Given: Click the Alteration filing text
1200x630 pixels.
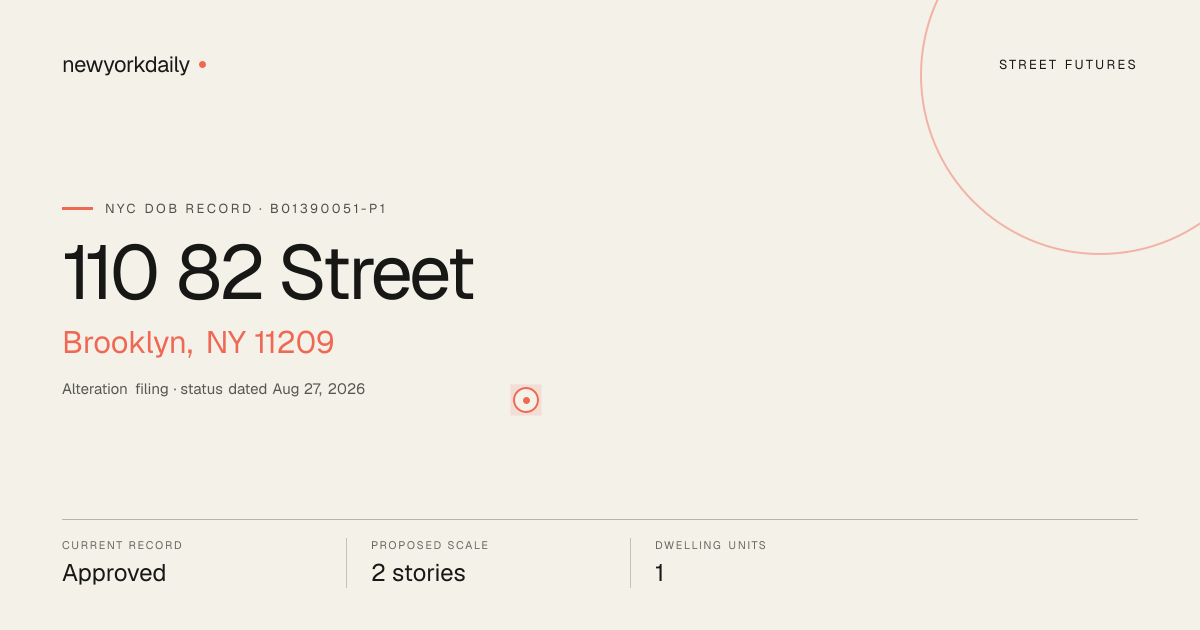Looking at the screenshot, I should point(115,389).
